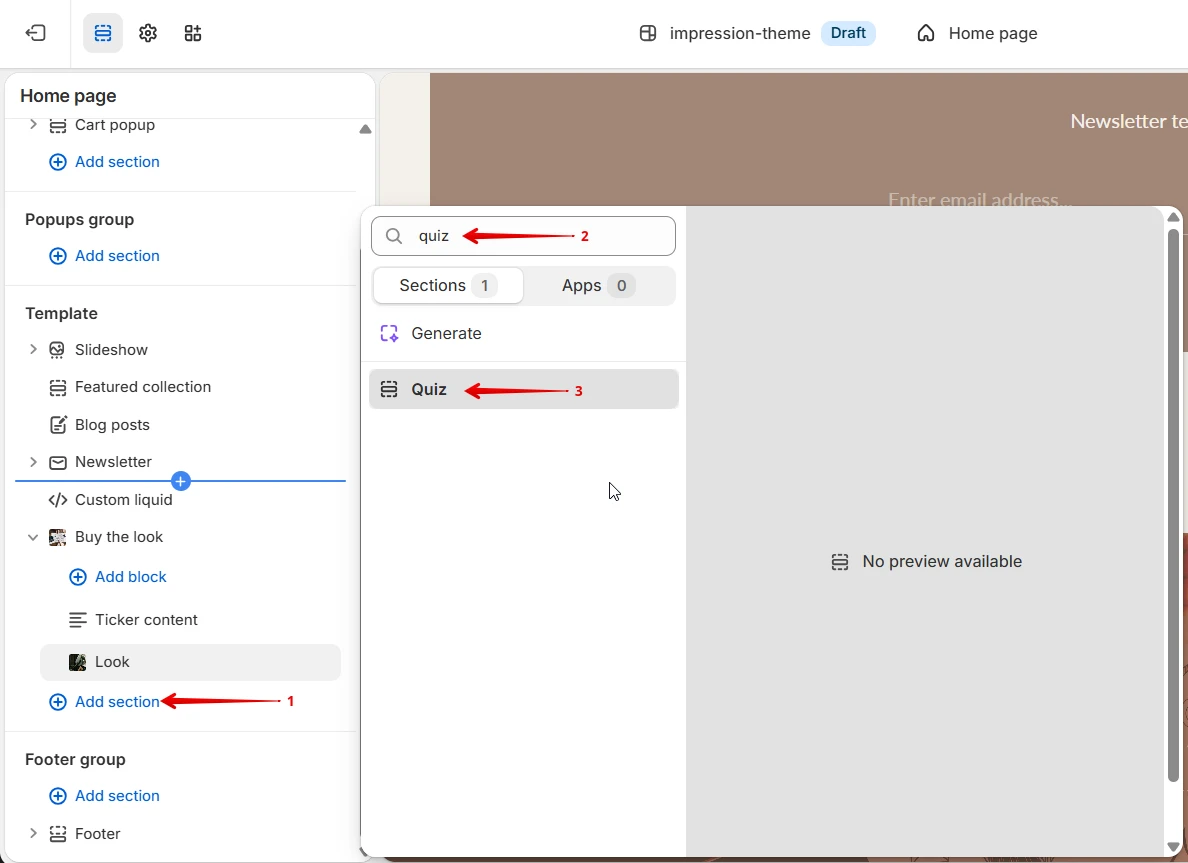Open theme settings gear icon
The width and height of the screenshot is (1188, 863).
148,33
